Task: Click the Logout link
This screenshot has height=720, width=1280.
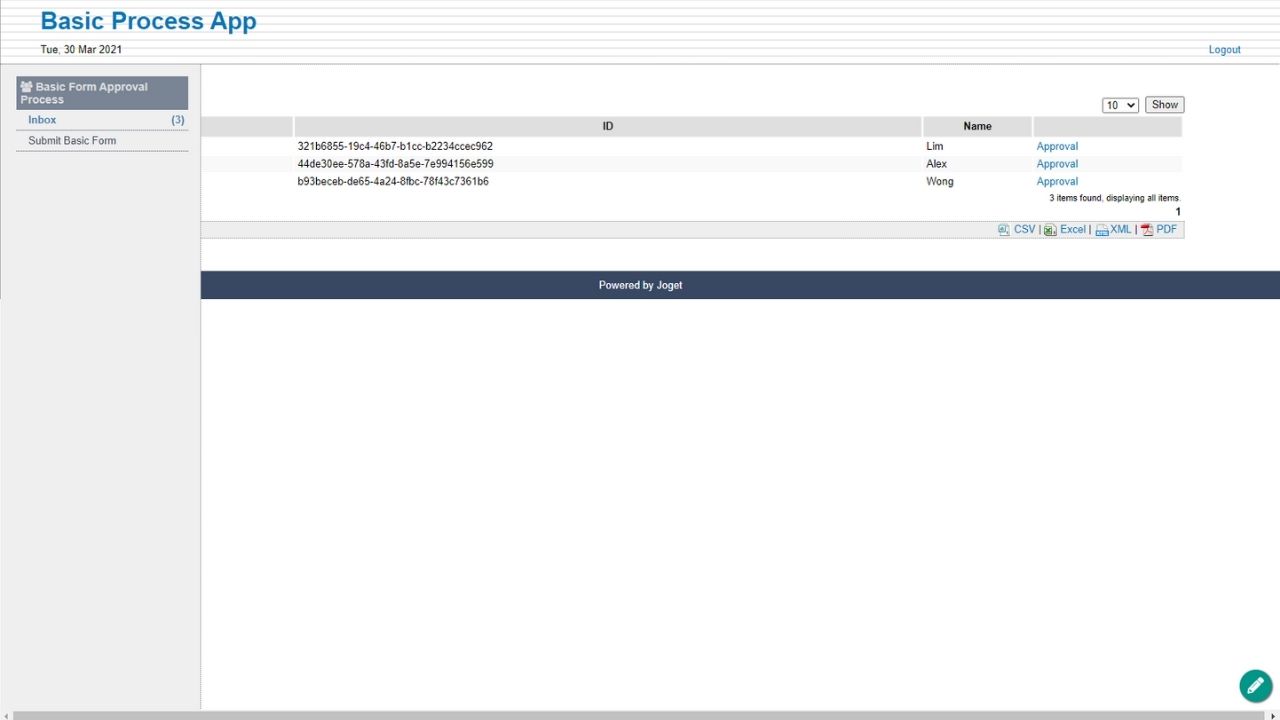Action: coord(1224,50)
